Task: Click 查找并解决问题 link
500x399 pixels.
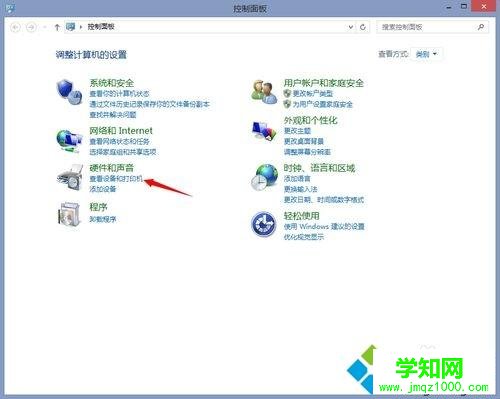Action: pos(113,115)
